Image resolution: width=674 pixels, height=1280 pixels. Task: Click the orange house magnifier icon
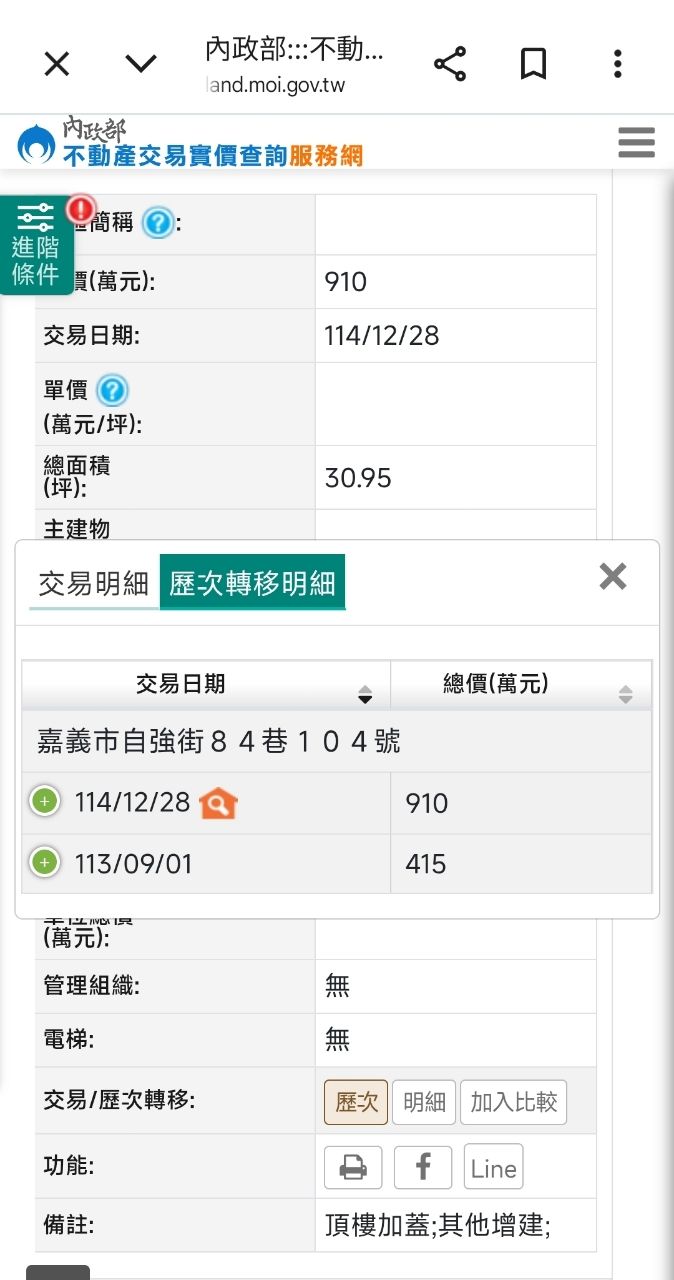tap(218, 803)
